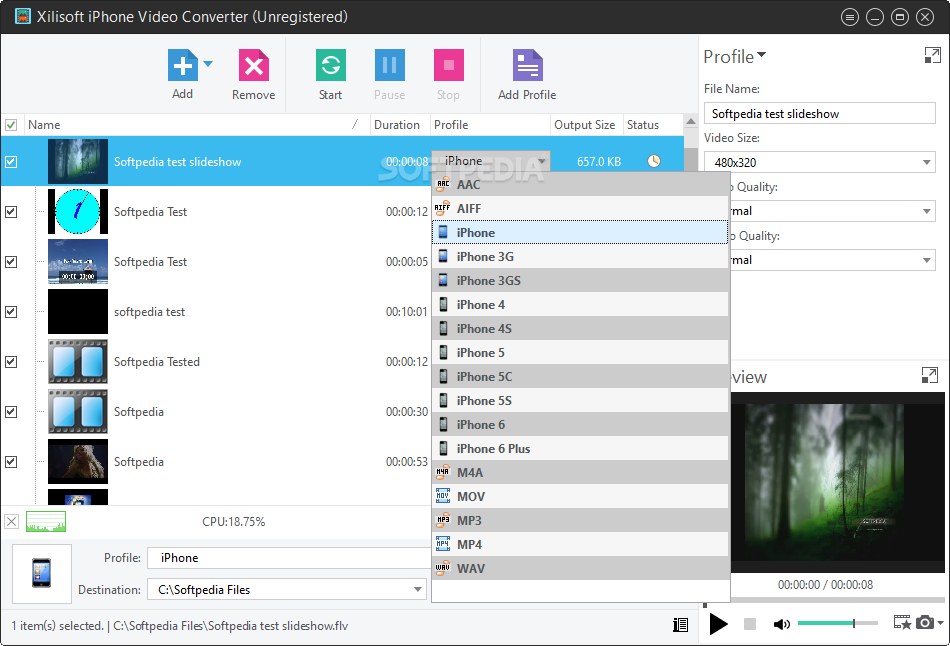Open the Audio Quality dropdown arrow
950x646 pixels.
[x=926, y=260]
